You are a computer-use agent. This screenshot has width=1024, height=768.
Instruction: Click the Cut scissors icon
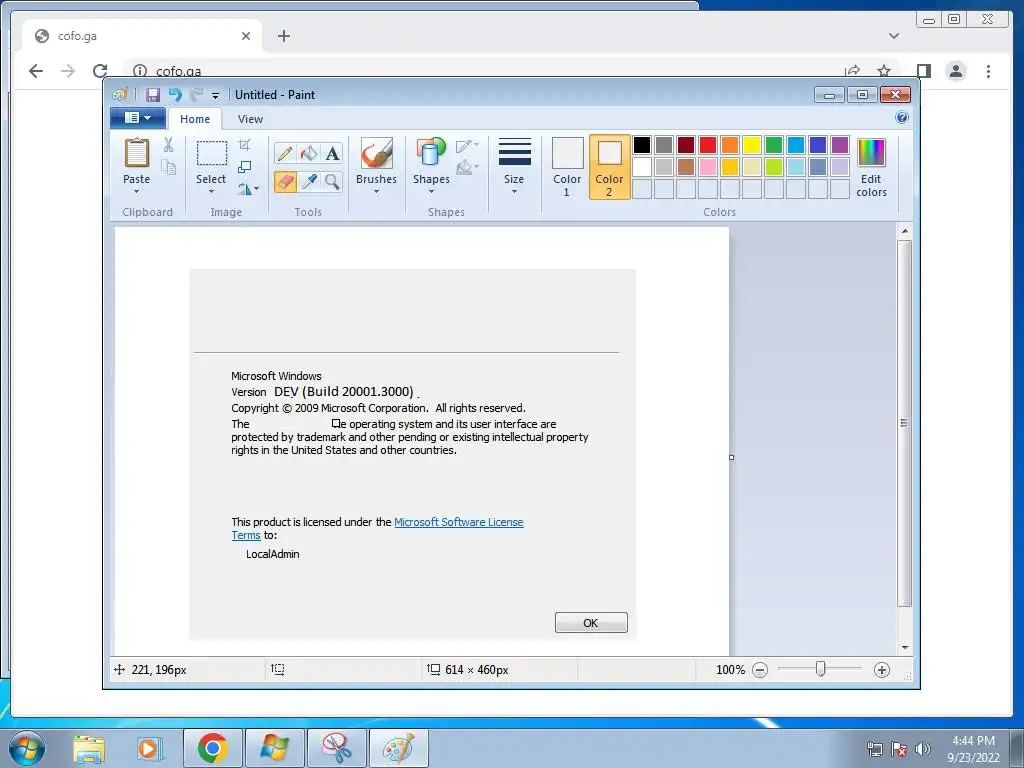point(168,144)
